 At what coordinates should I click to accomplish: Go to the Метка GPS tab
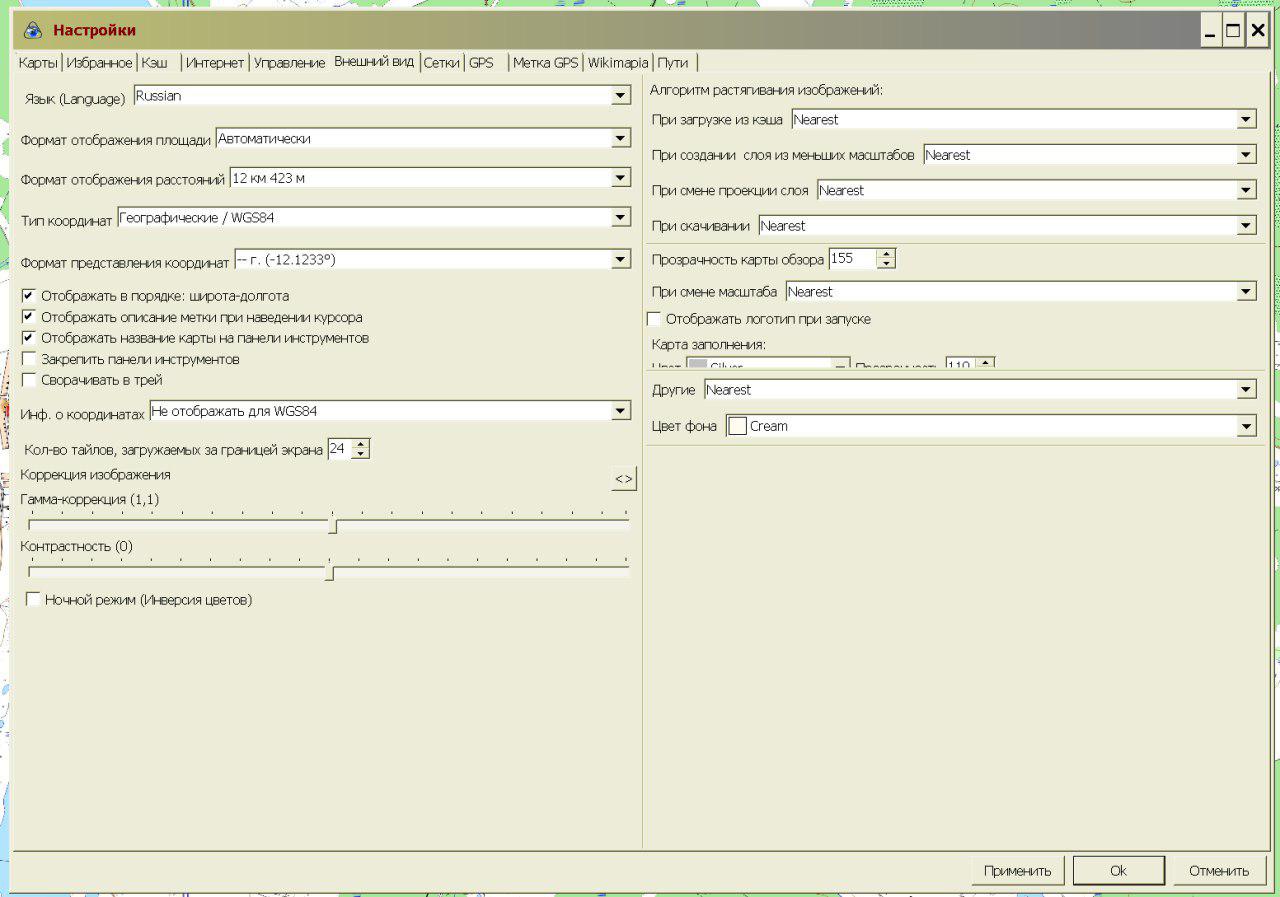coord(545,63)
